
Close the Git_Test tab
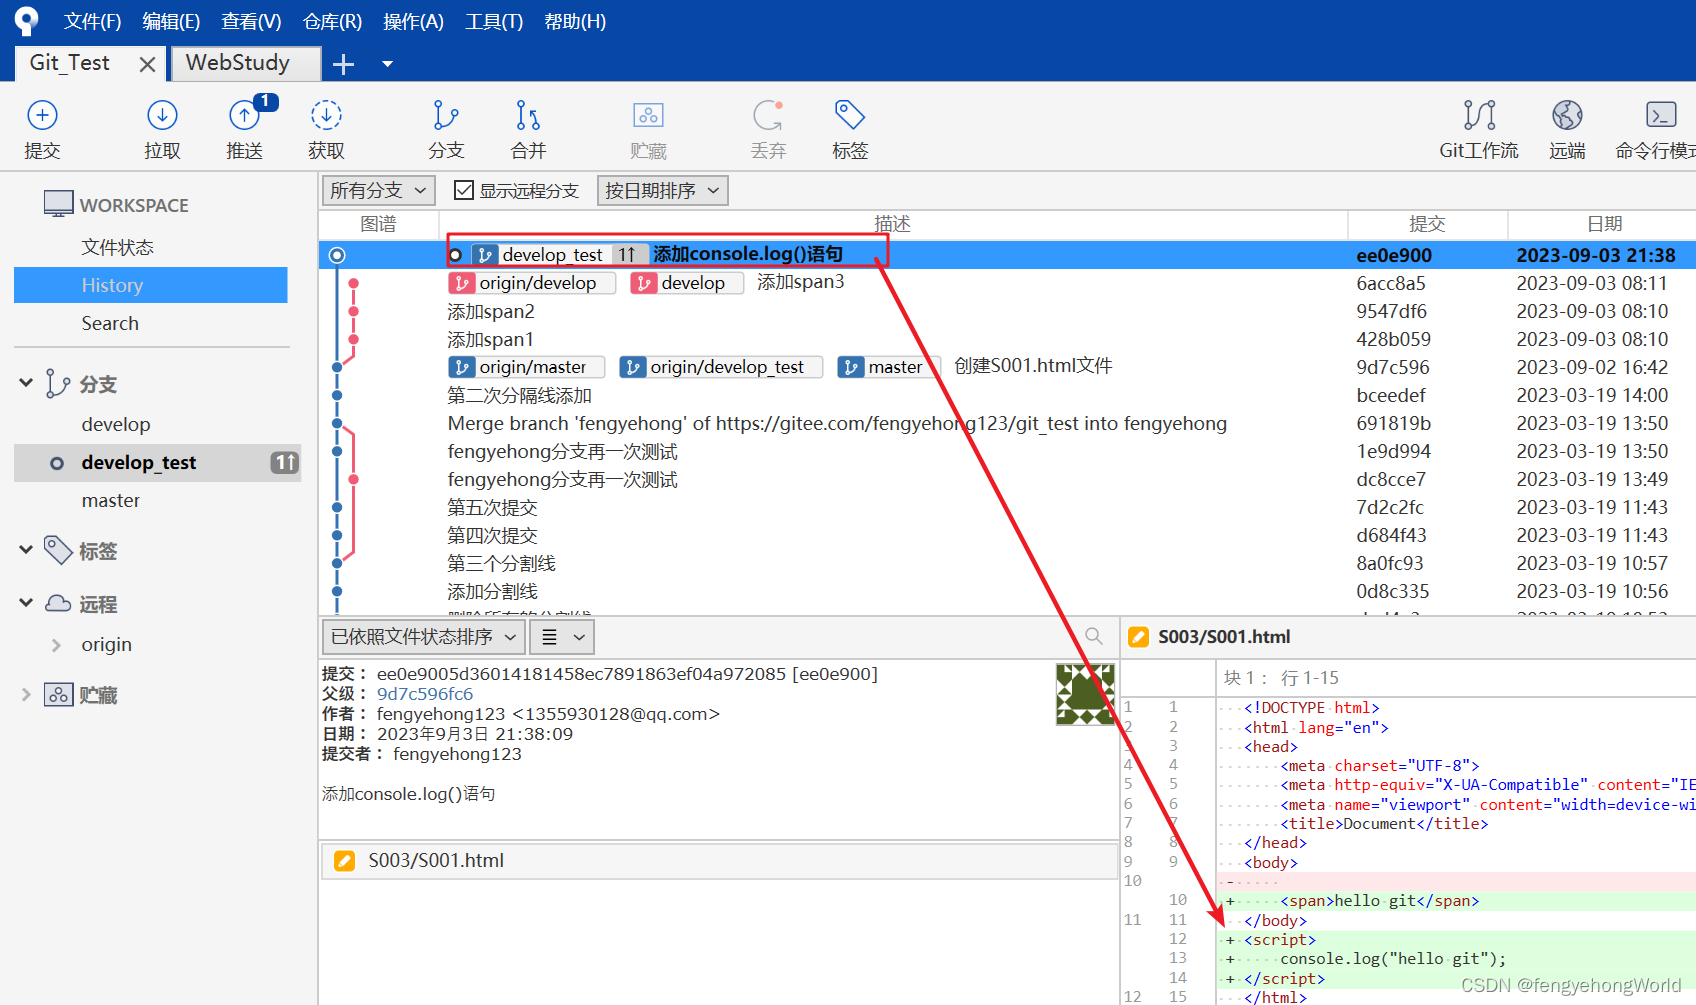coord(147,64)
